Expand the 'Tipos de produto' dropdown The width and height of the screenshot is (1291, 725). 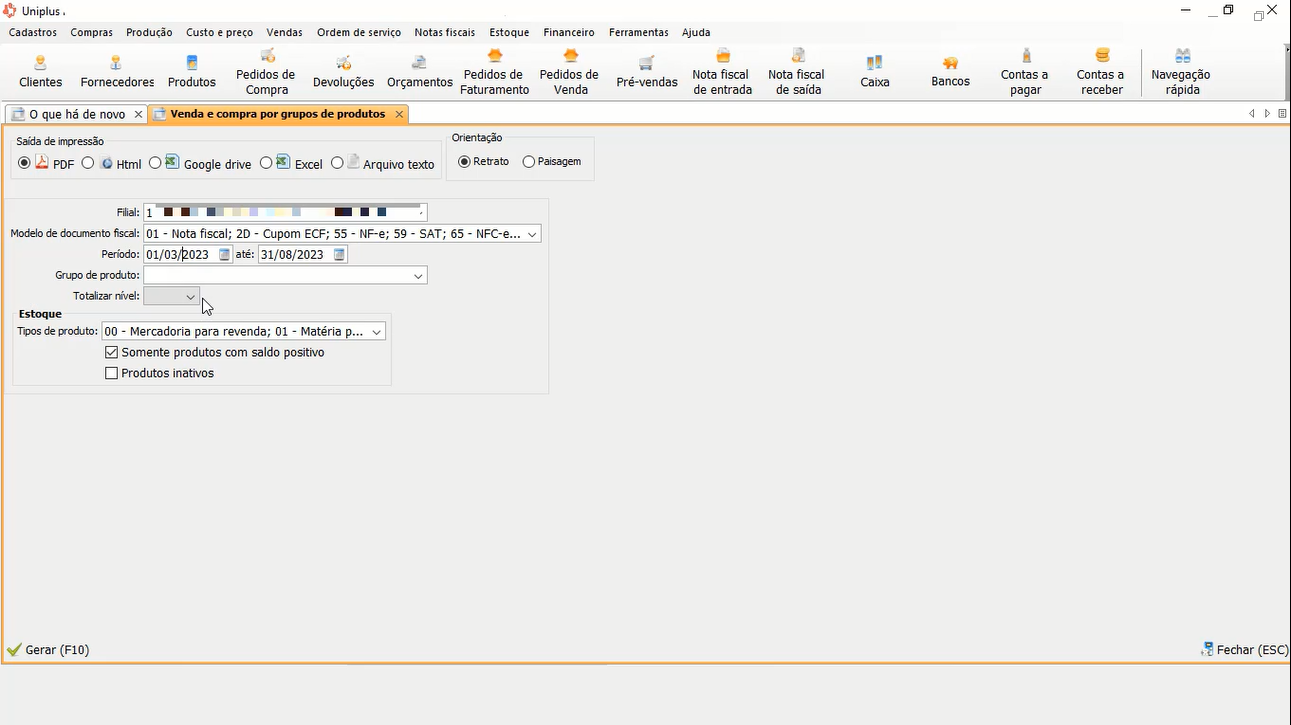(x=376, y=332)
